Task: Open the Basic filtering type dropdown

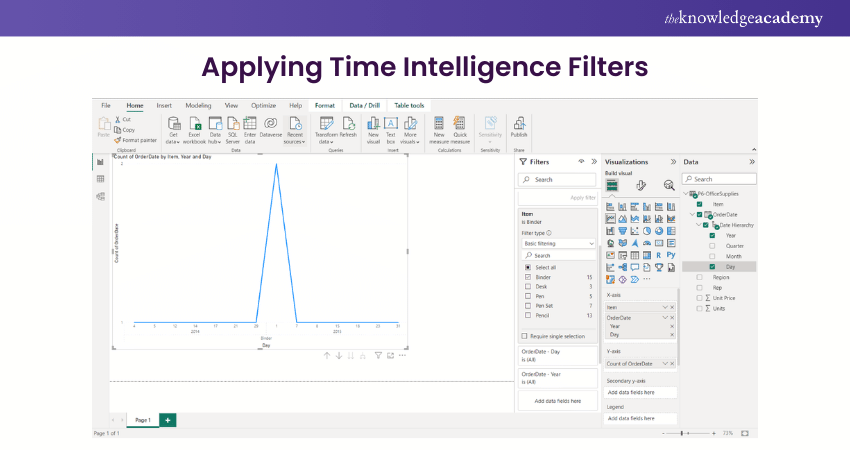Action: 558,243
